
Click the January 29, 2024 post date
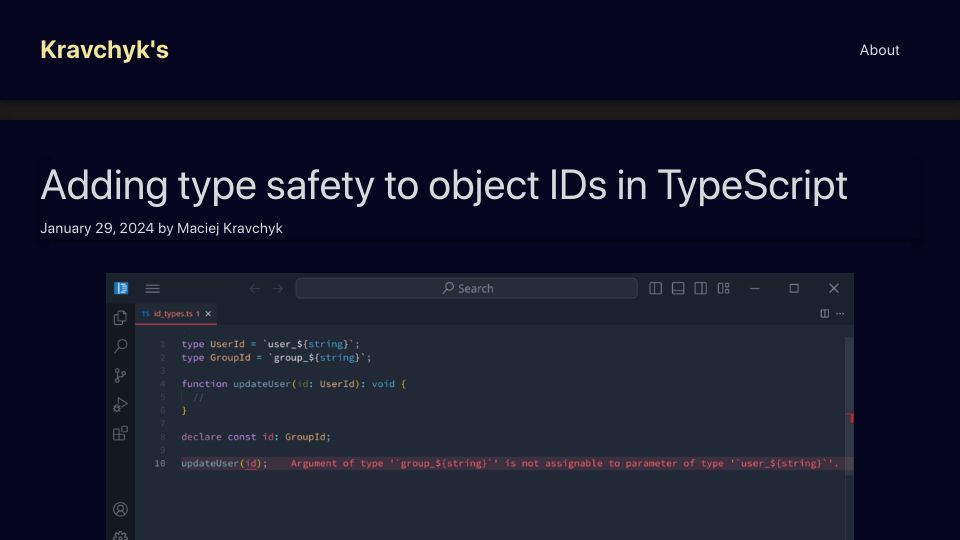pyautogui.click(x=97, y=228)
